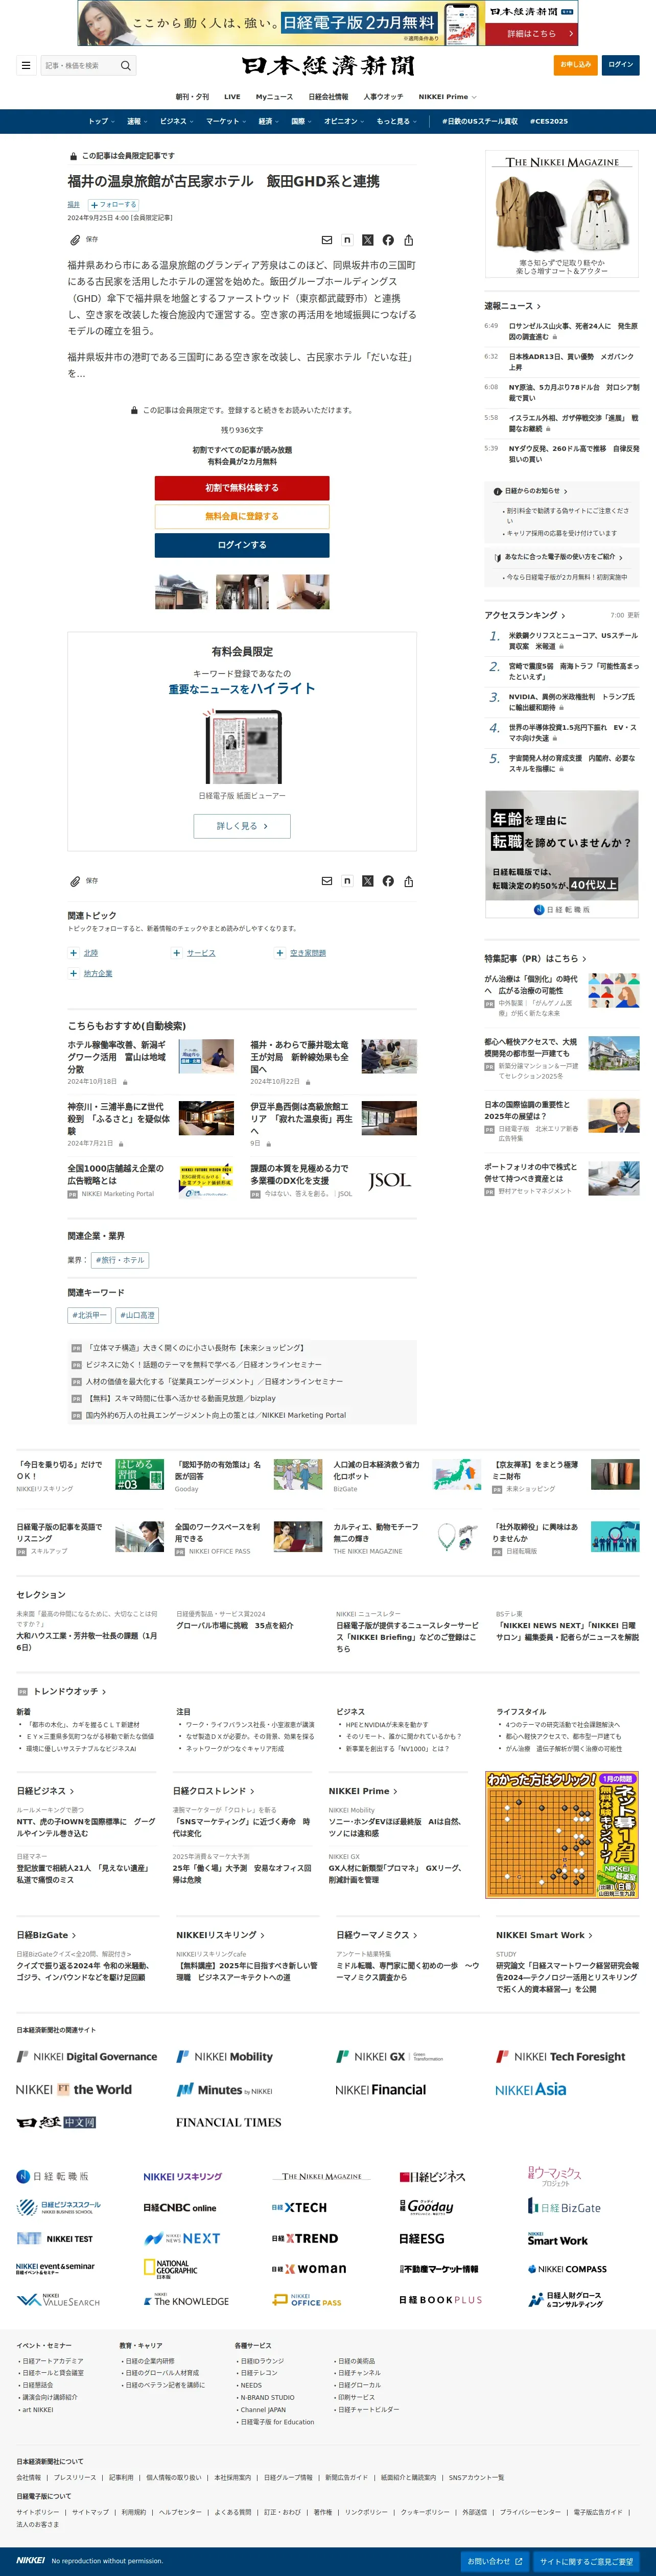Open NIKKEI Mobility logo link
This screenshot has width=656, height=2576.
pyautogui.click(x=225, y=2057)
